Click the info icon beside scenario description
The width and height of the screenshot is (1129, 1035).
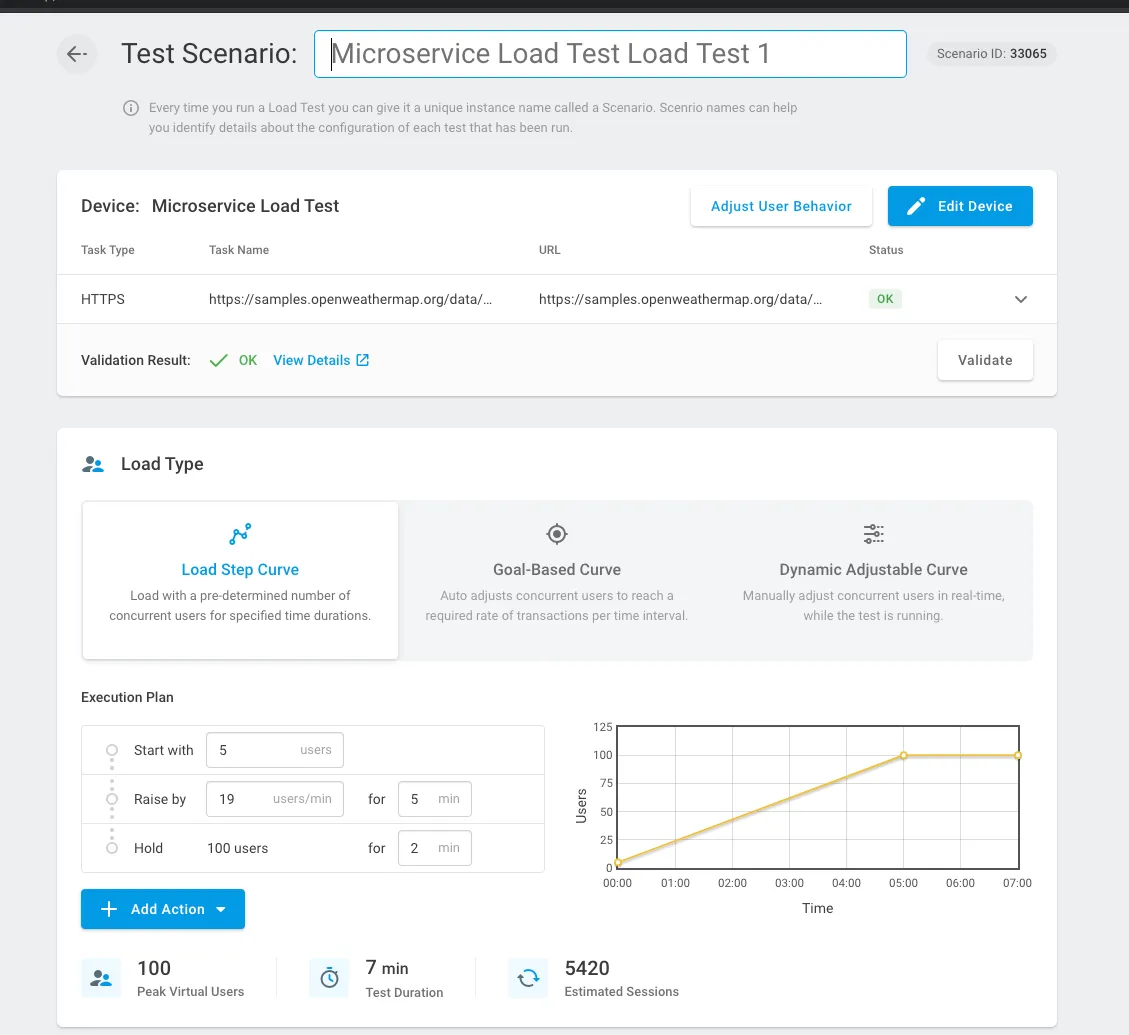[131, 108]
